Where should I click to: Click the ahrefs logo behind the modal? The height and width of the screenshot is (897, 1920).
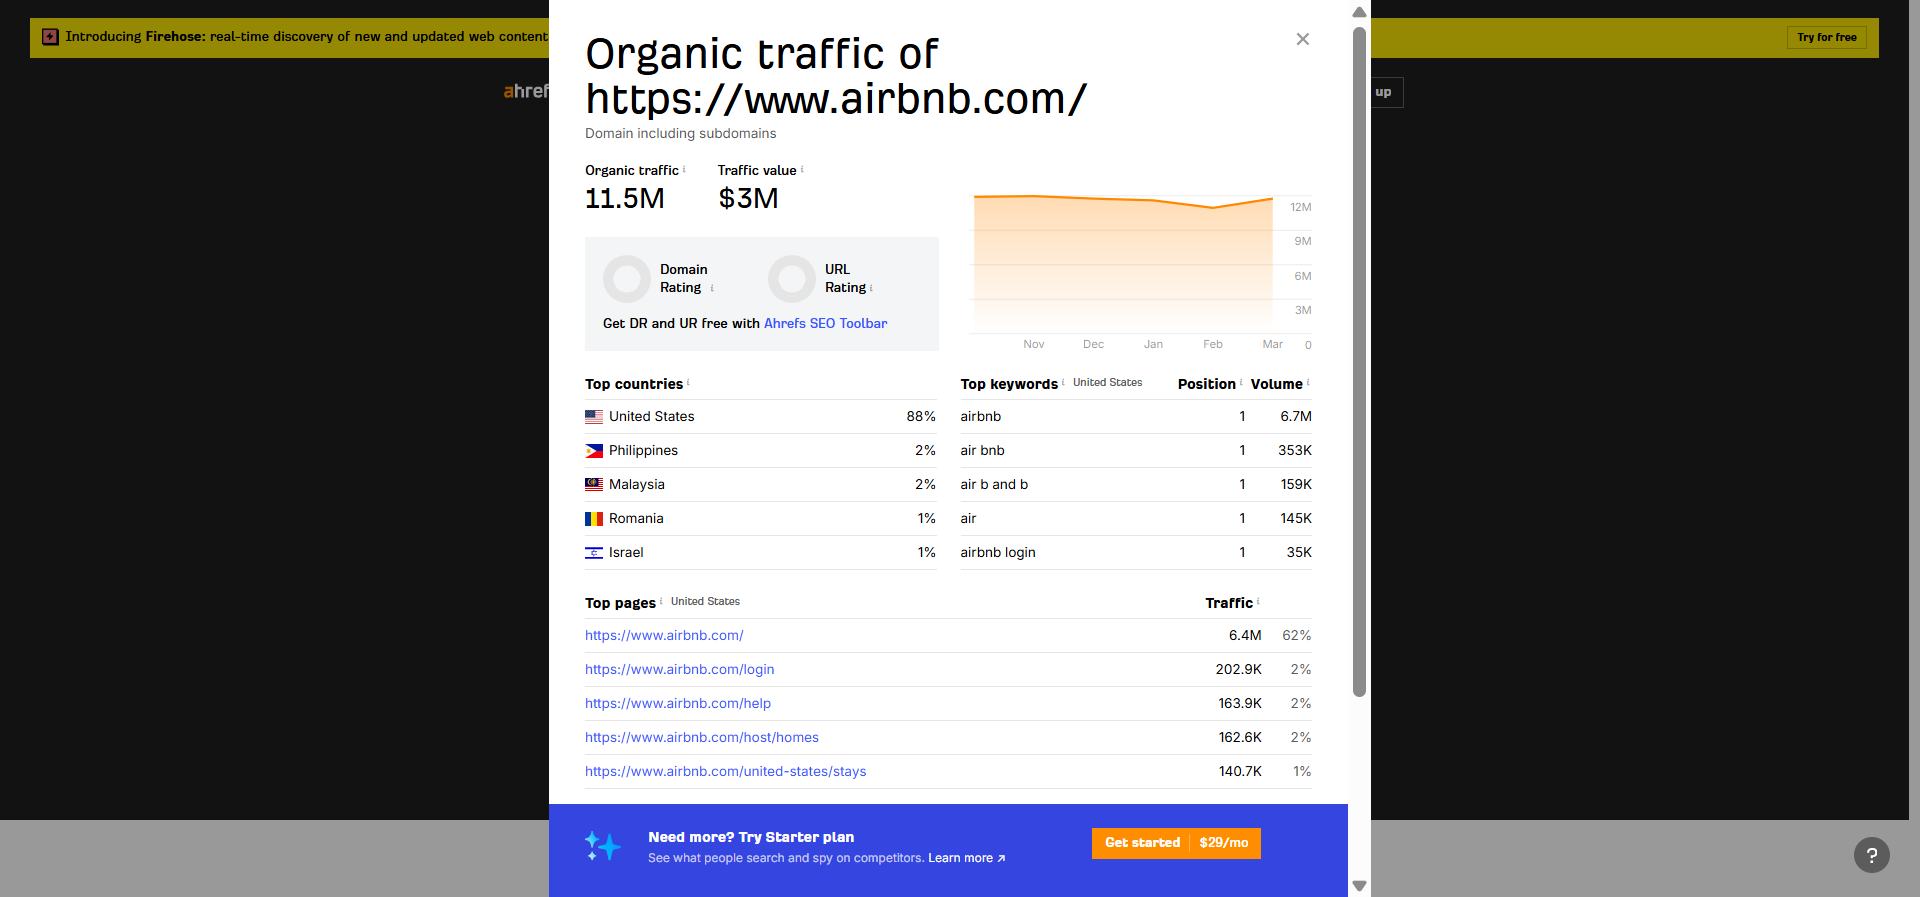pyautogui.click(x=526, y=91)
